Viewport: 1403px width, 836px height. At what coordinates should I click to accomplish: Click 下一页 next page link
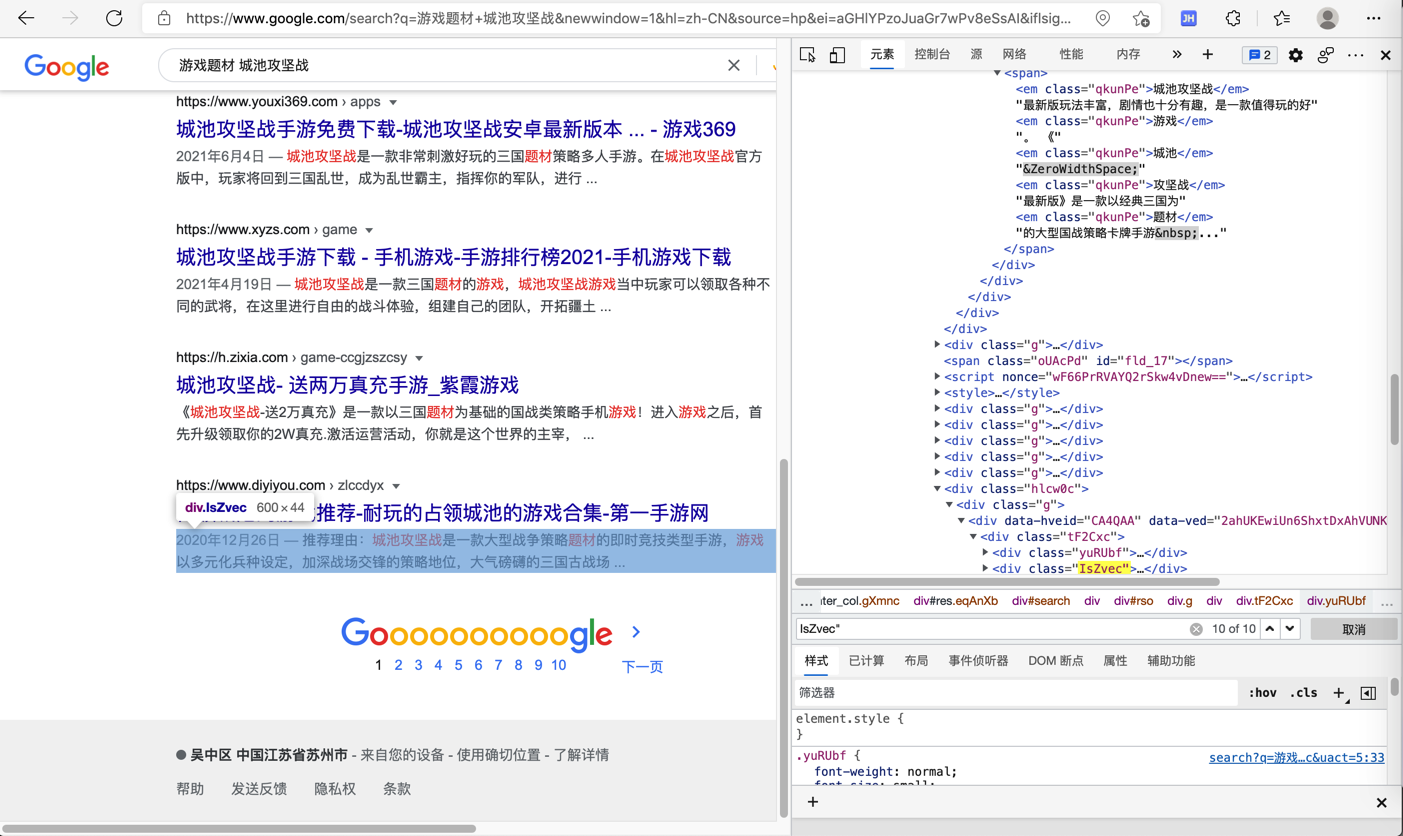(x=642, y=666)
